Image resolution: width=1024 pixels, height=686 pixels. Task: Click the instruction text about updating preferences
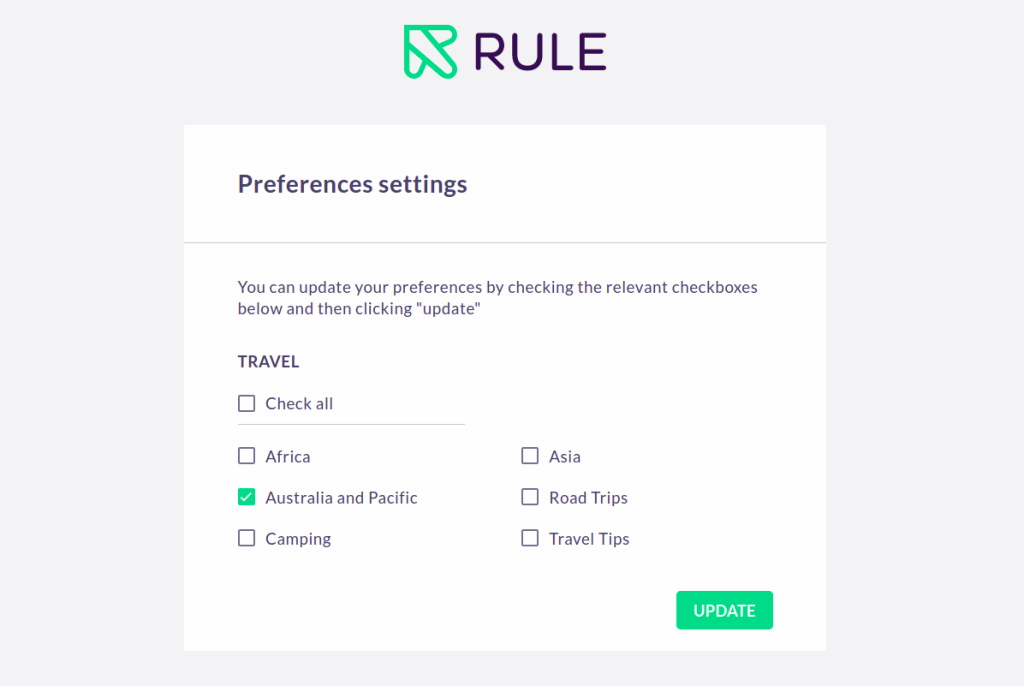[x=496, y=297]
